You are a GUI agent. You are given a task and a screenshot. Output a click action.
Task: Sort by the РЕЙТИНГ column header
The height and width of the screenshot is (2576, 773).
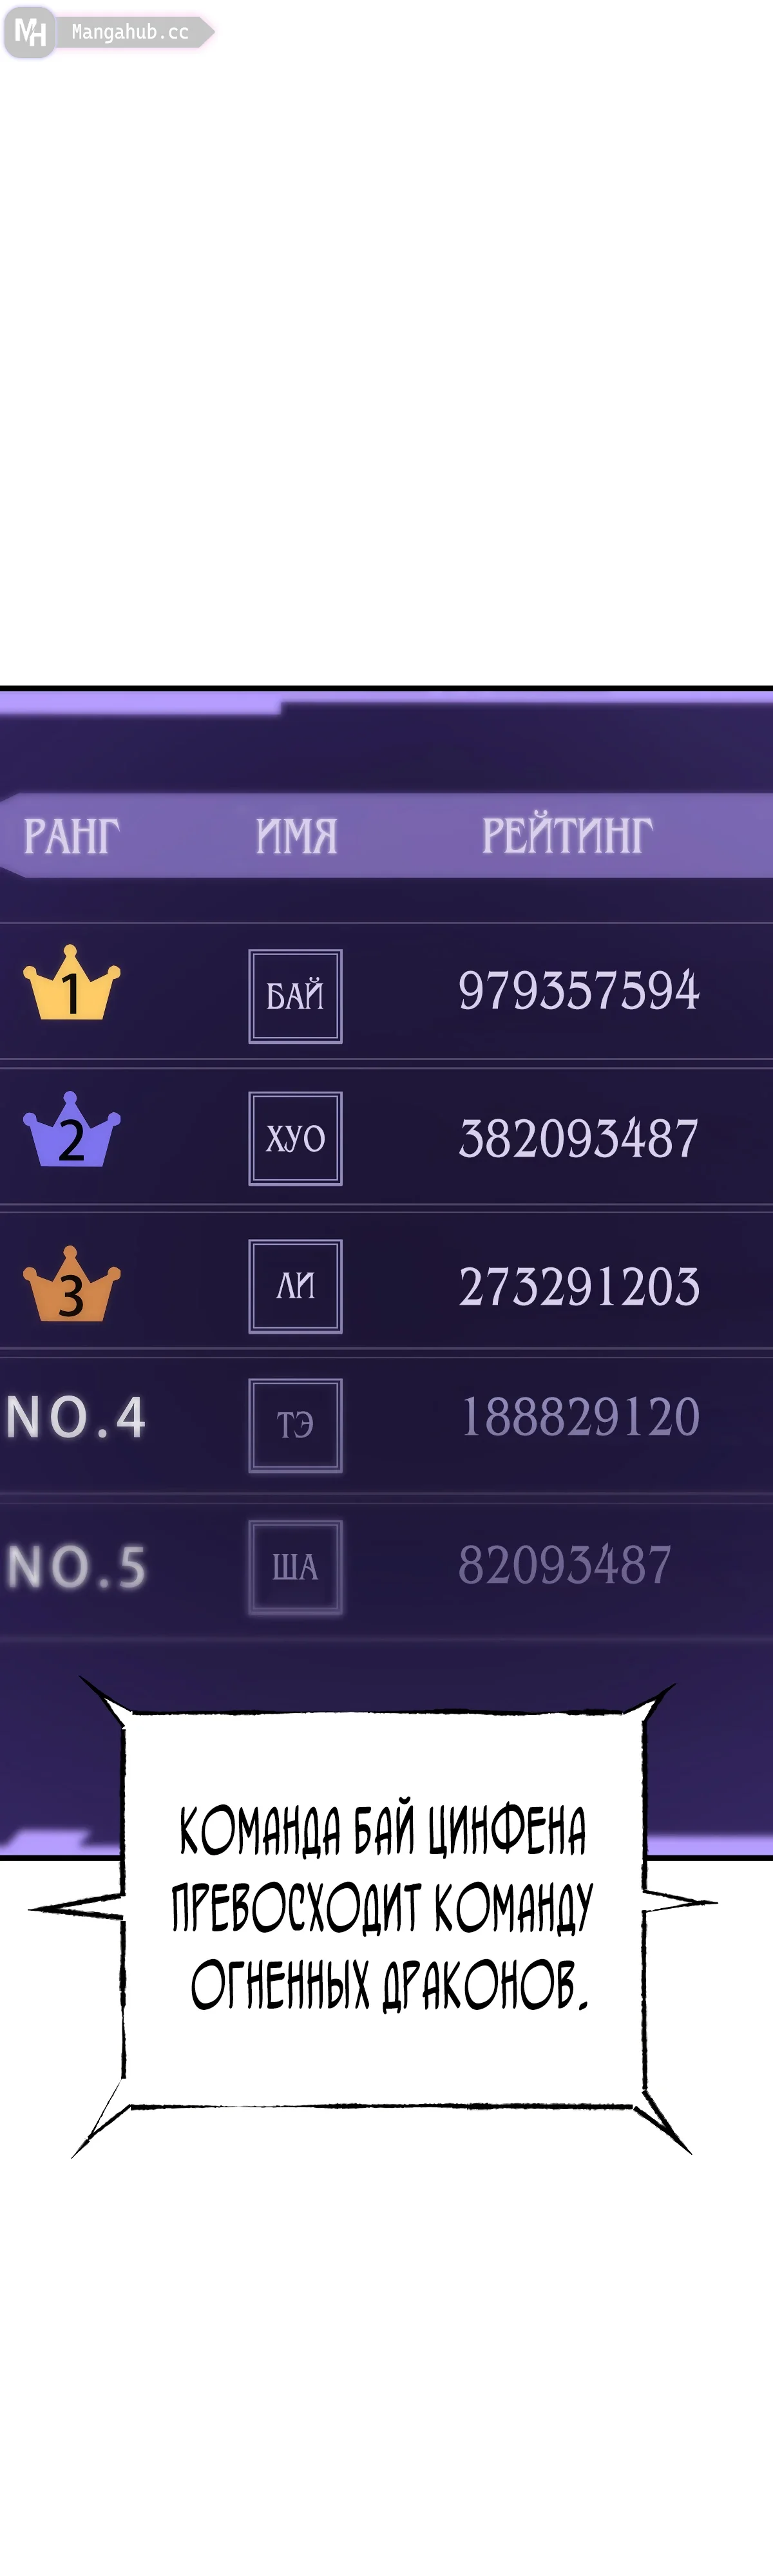point(567,836)
